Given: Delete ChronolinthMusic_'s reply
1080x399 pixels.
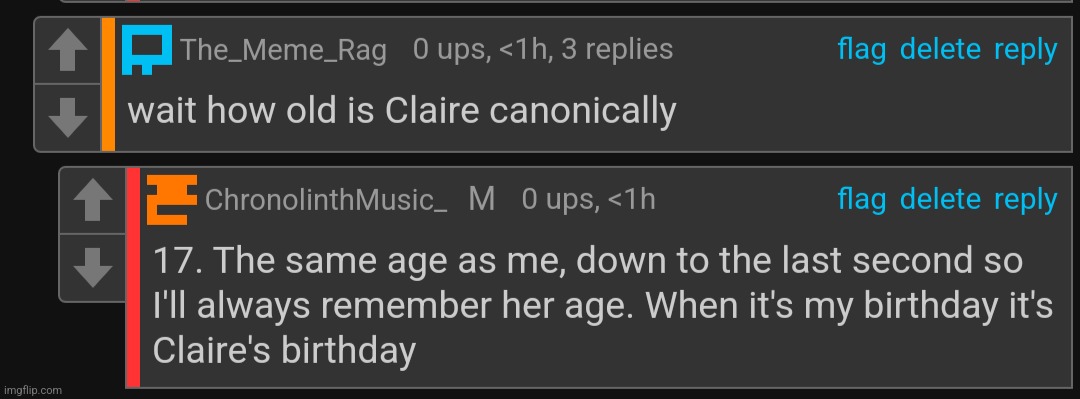Looking at the screenshot, I should tap(940, 199).
